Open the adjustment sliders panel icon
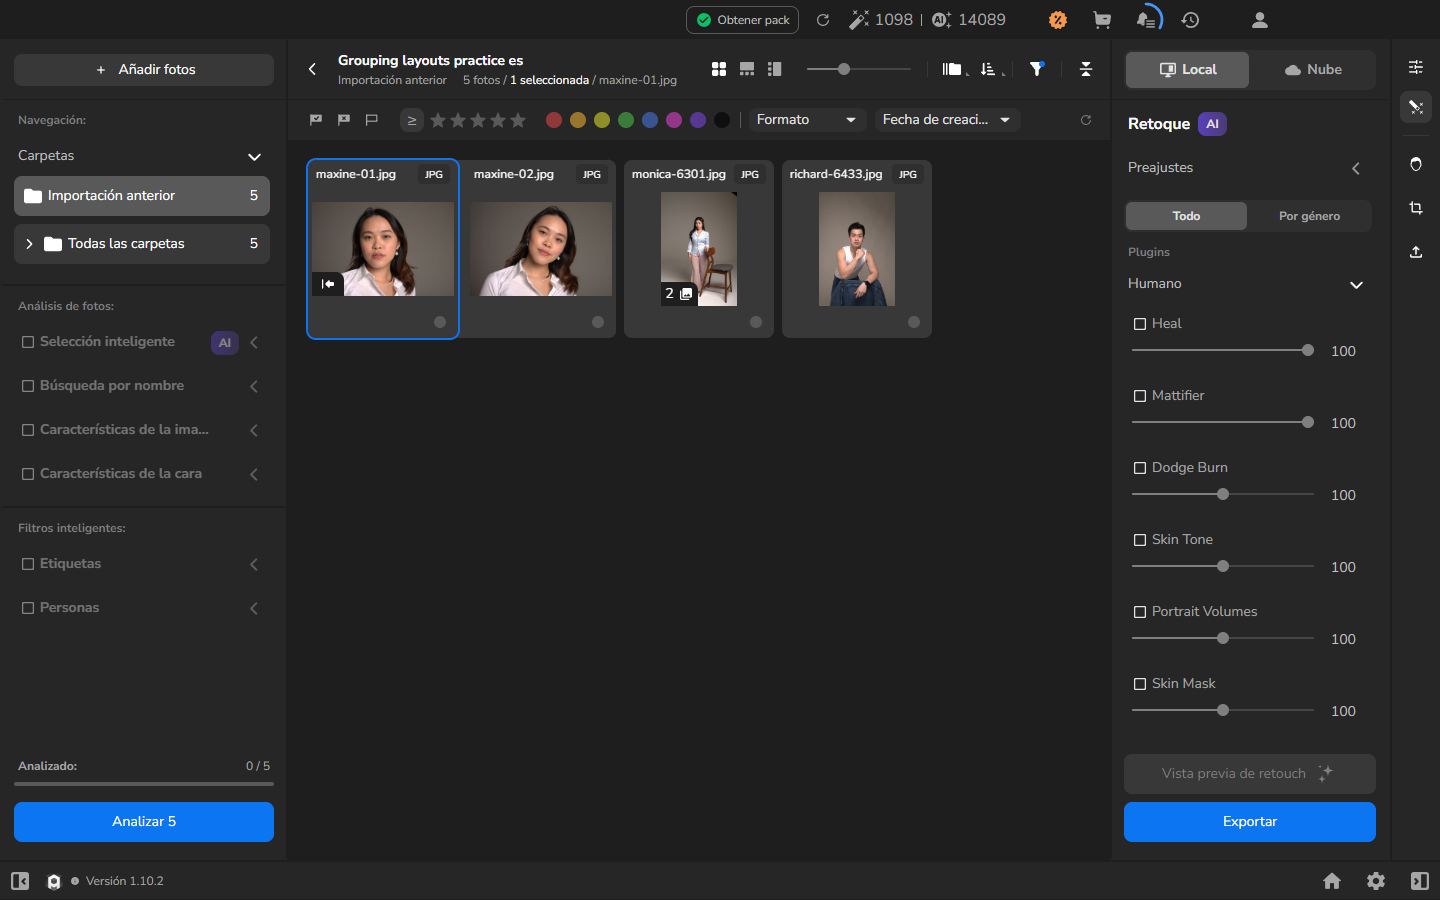 pyautogui.click(x=1416, y=67)
